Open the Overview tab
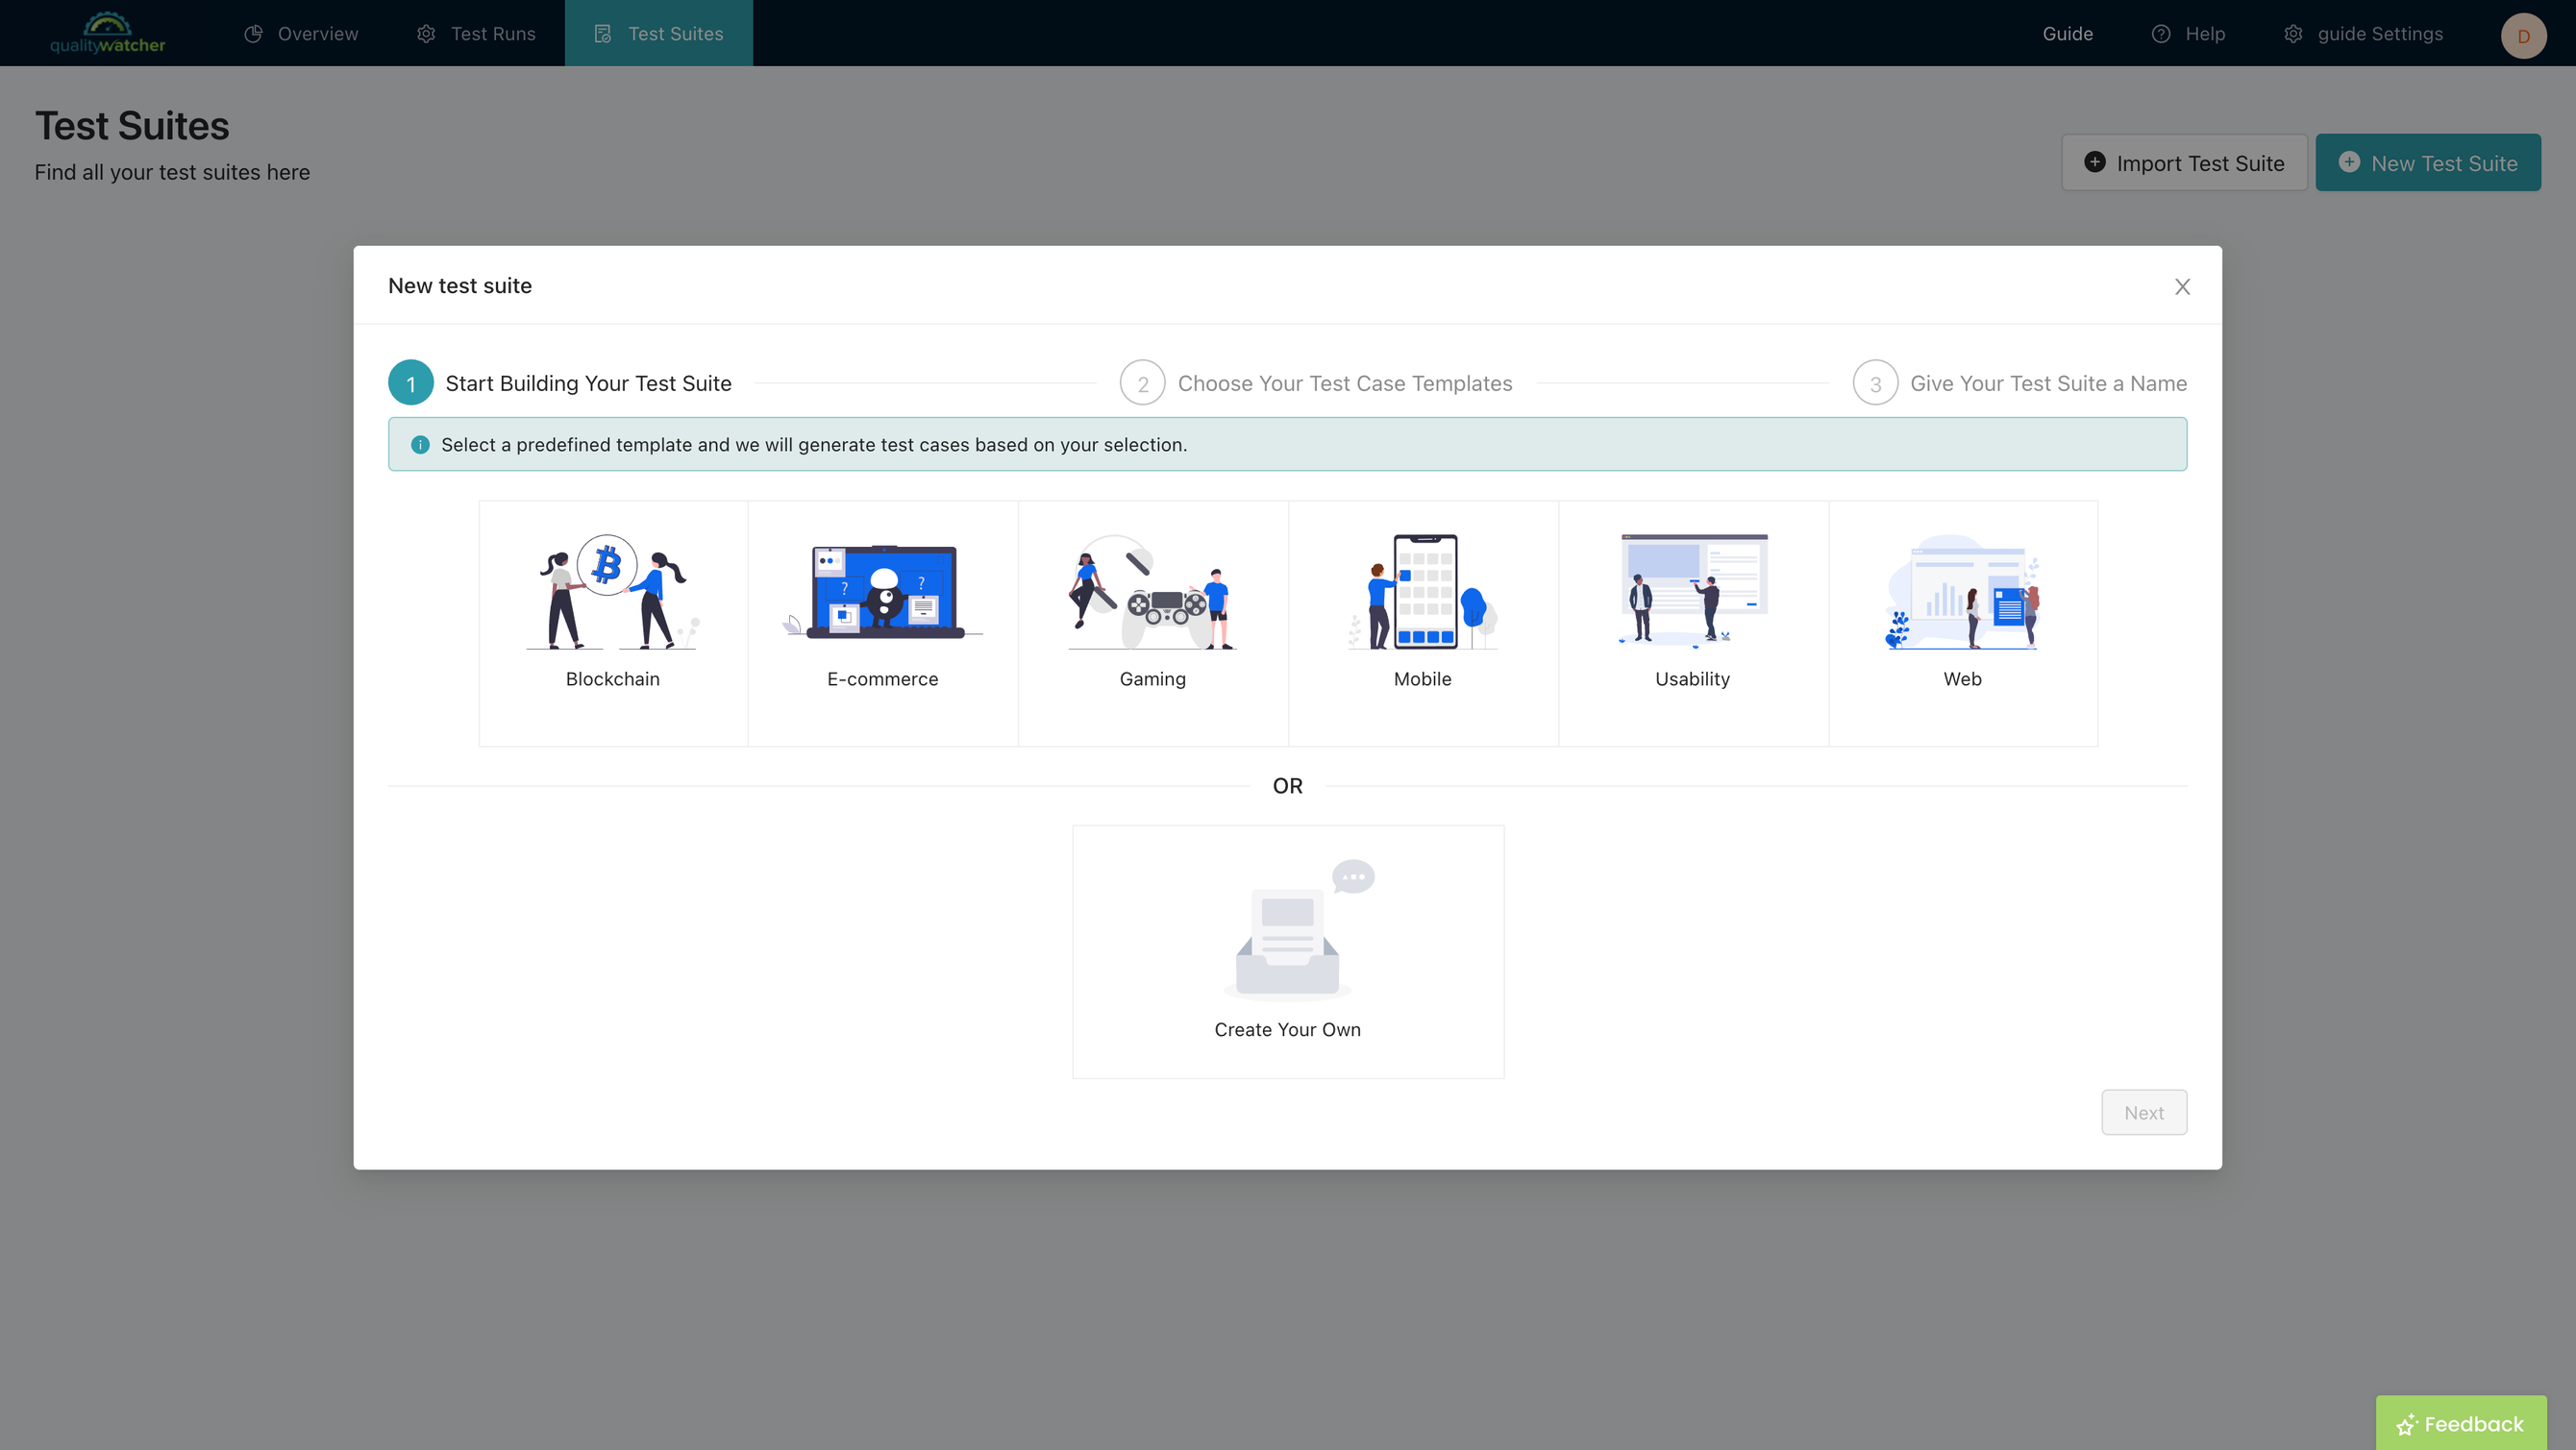 click(x=301, y=33)
